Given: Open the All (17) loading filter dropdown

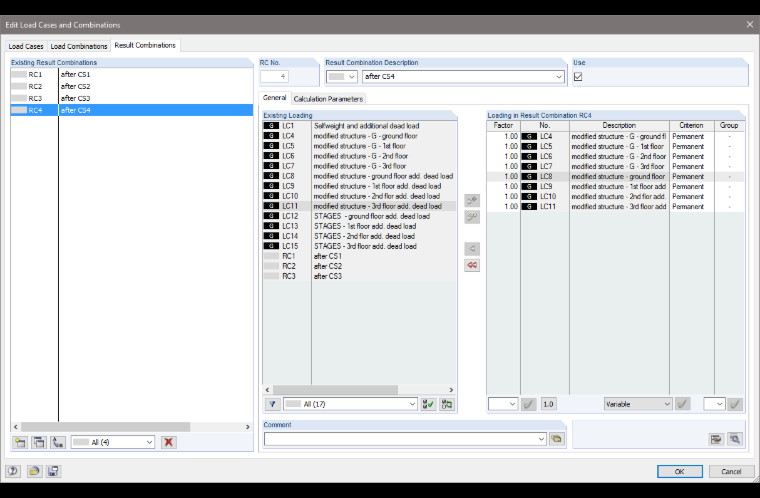Looking at the screenshot, I should [x=412, y=404].
